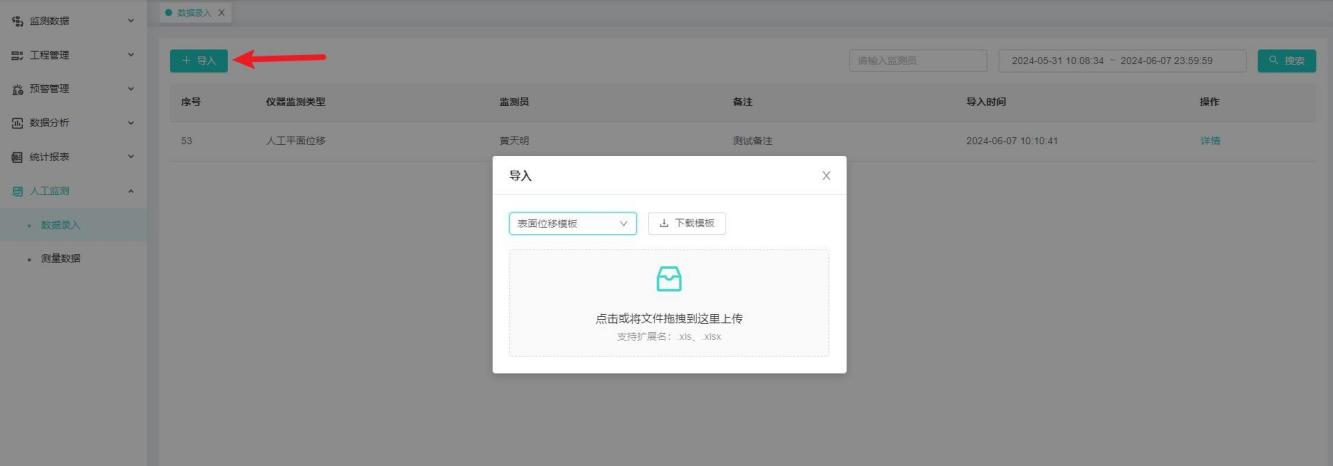This screenshot has width=1333, height=466.
Task: Click the green 导入 button
Action: click(x=199, y=61)
